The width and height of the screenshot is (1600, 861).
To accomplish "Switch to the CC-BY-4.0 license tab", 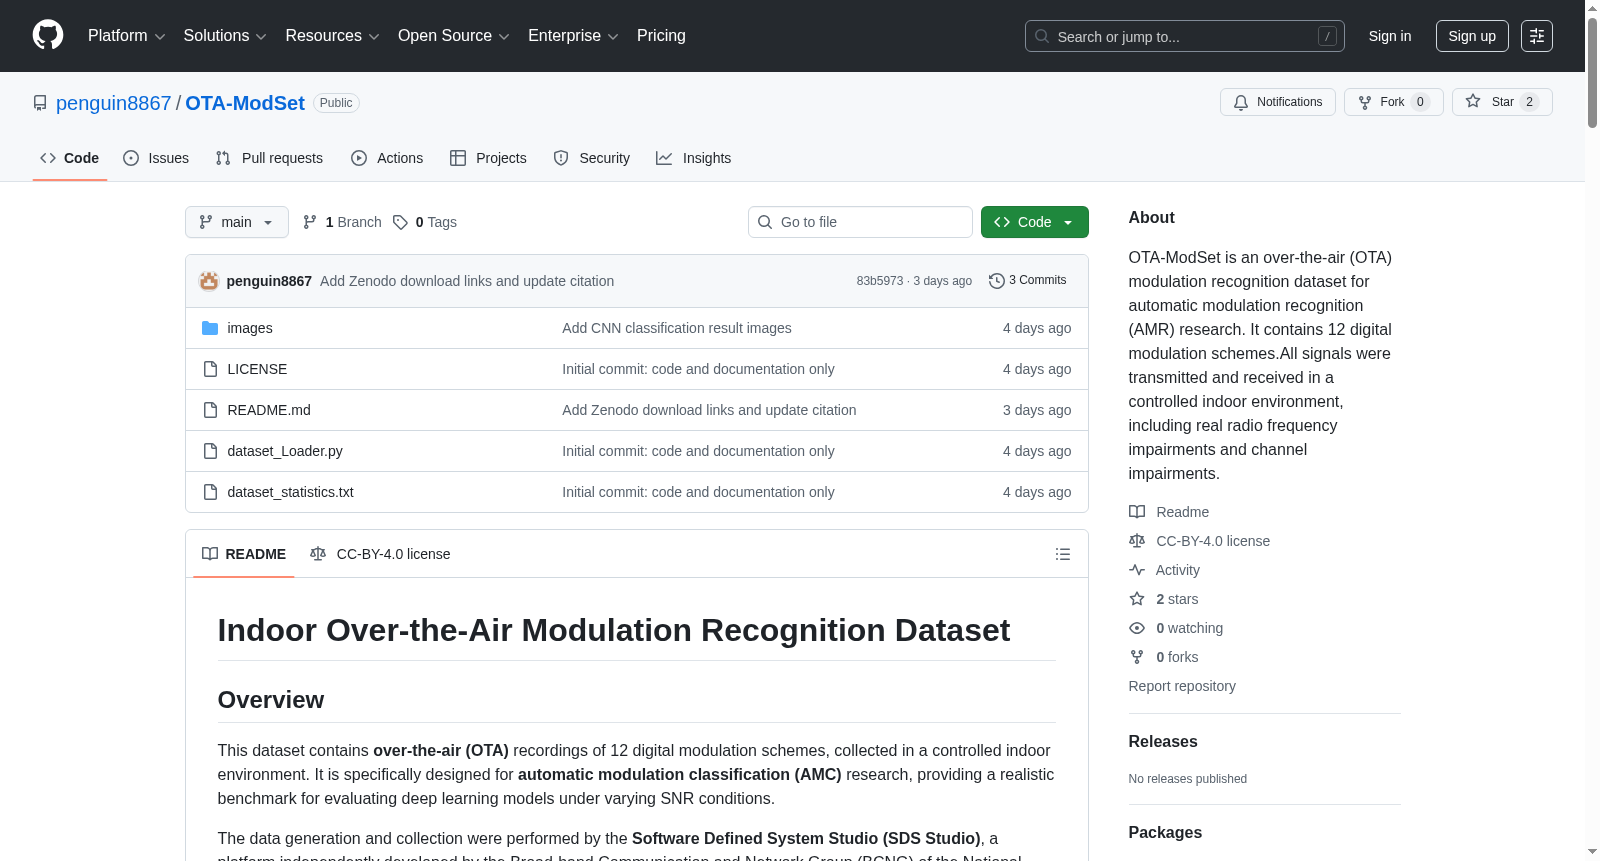I will click(x=380, y=554).
